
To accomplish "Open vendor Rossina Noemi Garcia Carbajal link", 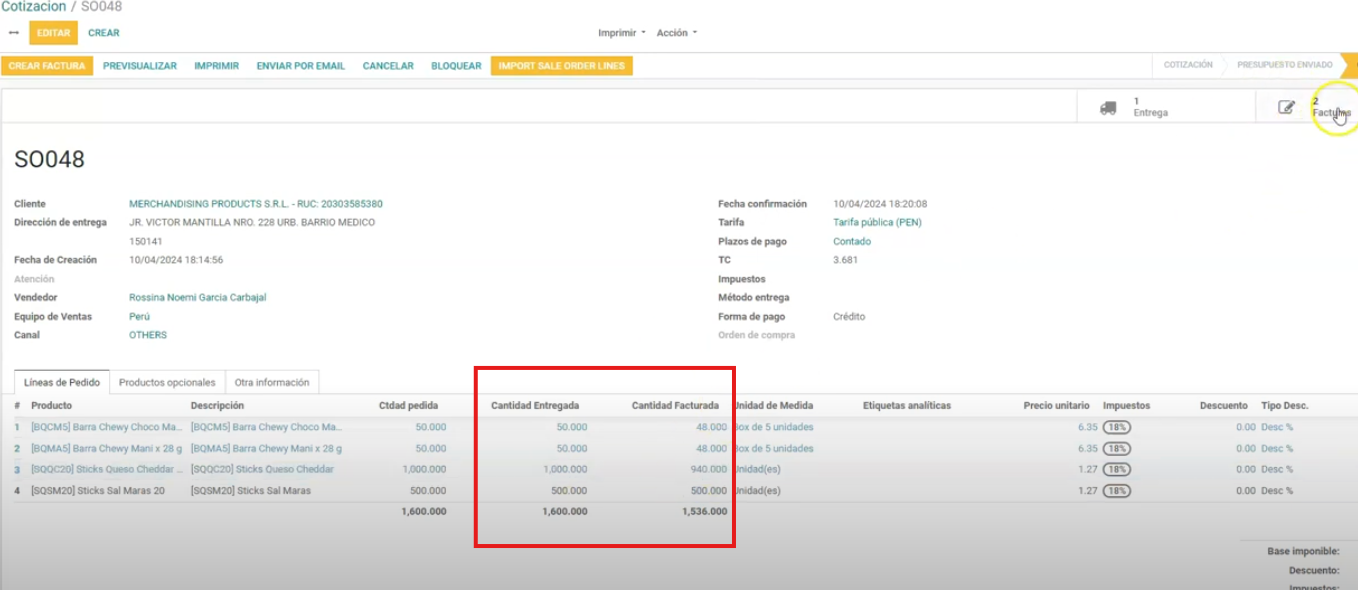I will [197, 298].
